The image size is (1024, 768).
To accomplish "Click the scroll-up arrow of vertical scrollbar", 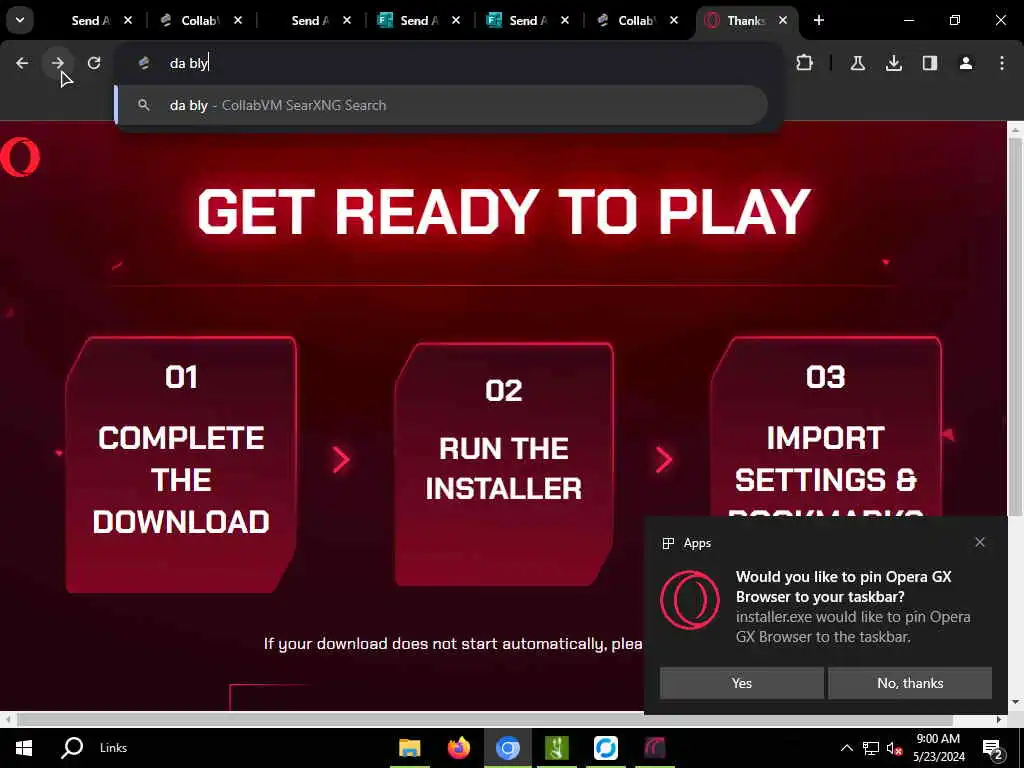I will click(x=1015, y=129).
